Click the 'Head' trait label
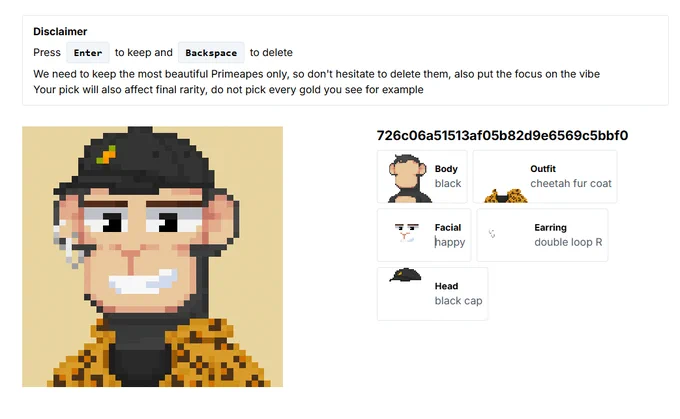680x419 pixels. (446, 286)
